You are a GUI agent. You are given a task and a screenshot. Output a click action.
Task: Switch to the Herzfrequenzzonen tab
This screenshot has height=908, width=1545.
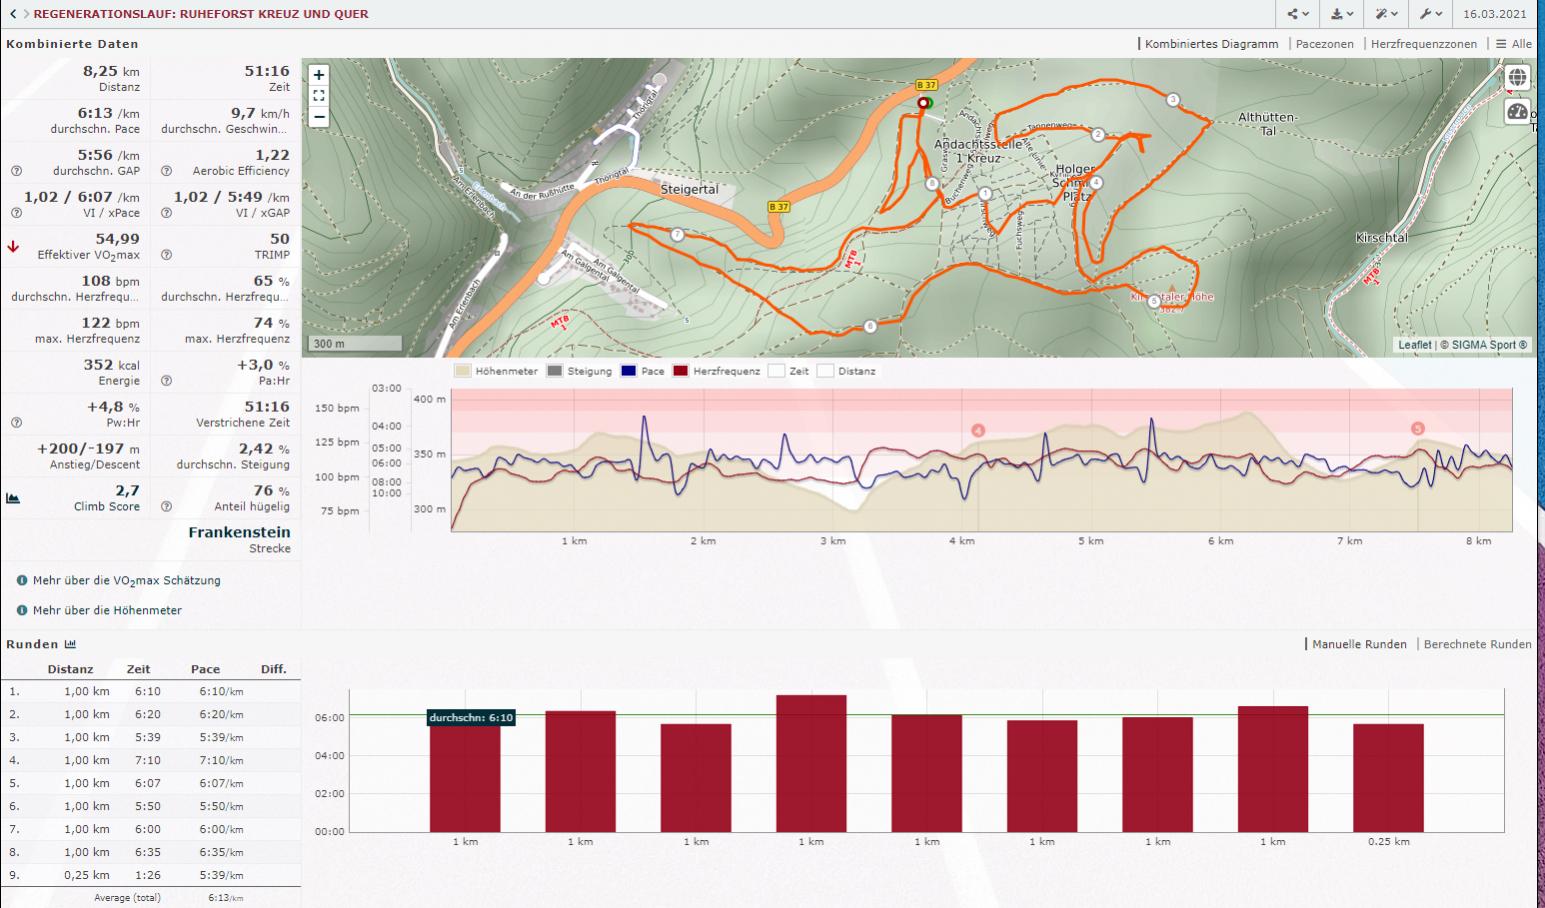tap(1423, 44)
